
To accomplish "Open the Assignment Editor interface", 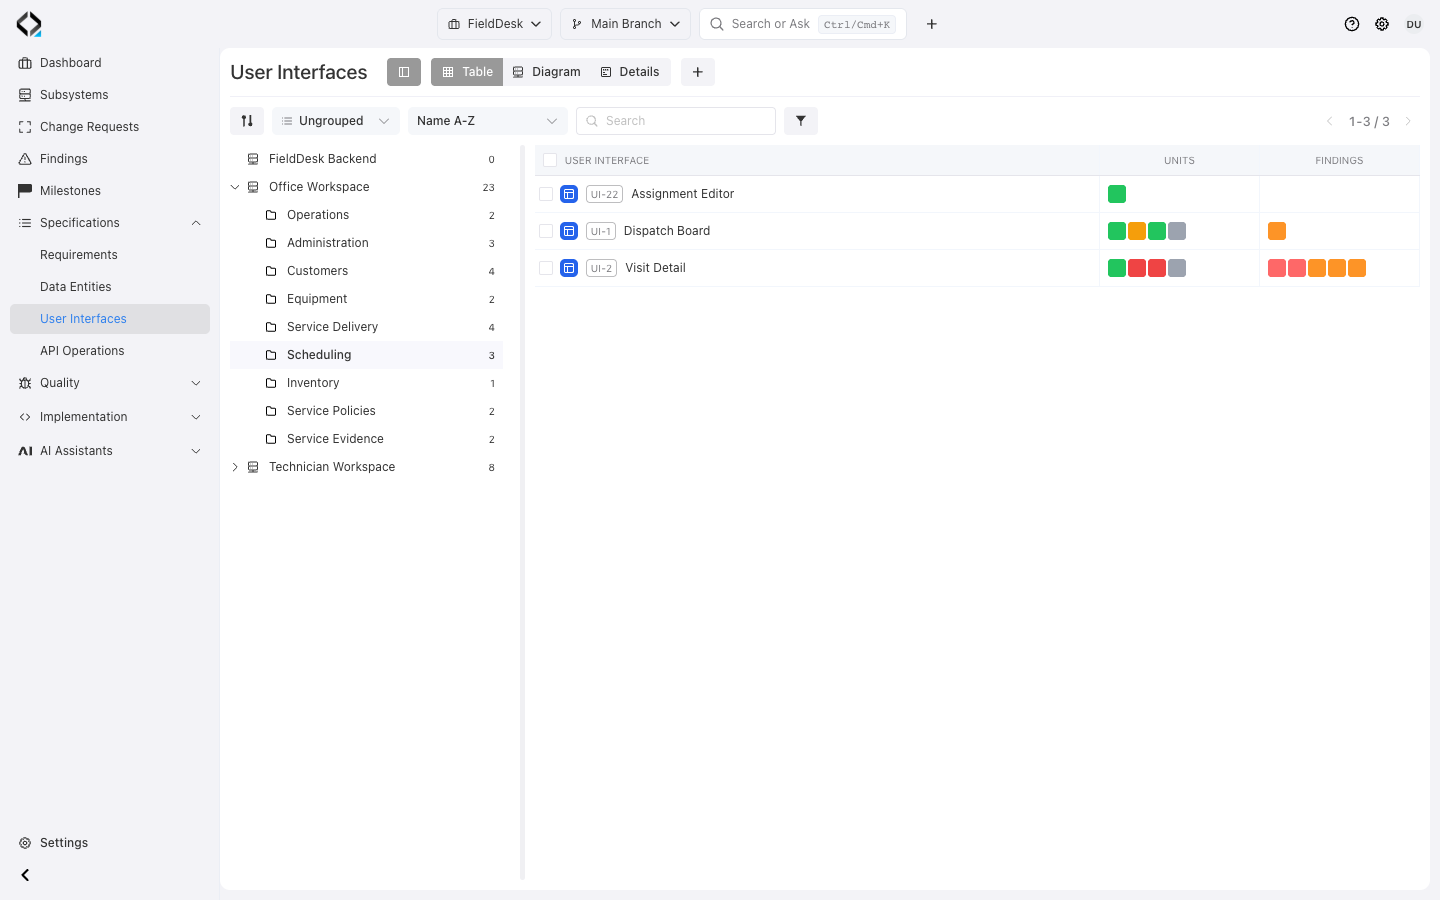I will point(683,194).
